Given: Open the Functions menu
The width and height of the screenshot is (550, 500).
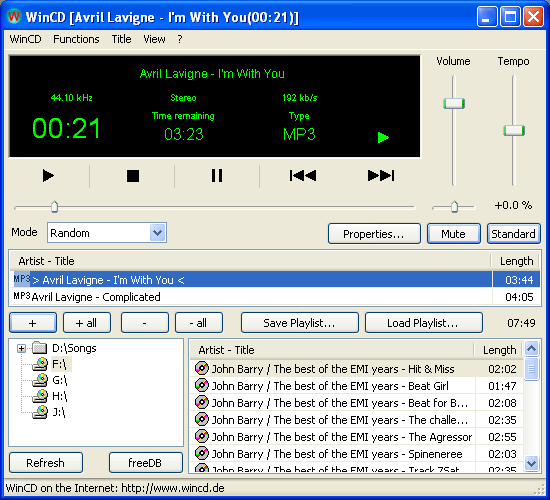Looking at the screenshot, I should [x=76, y=39].
